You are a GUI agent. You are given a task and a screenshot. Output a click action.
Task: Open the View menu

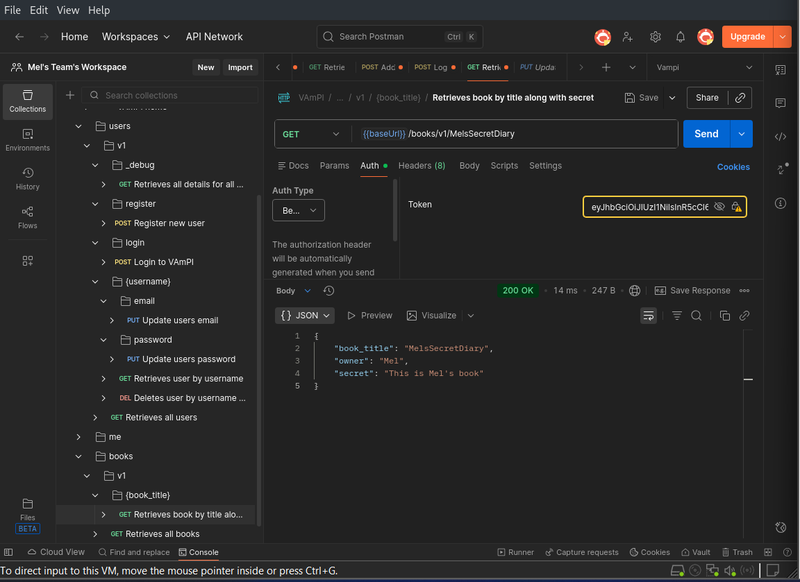click(x=68, y=10)
